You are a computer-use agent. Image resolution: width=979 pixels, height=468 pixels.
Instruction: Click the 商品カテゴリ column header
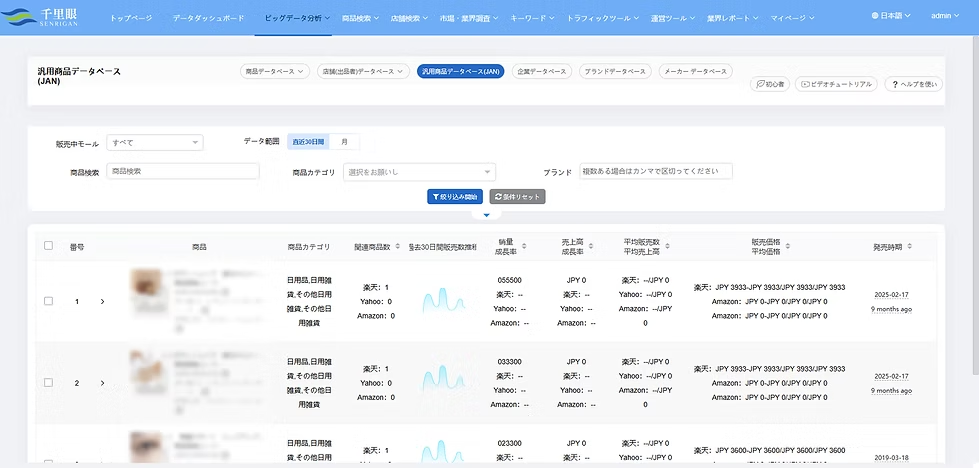pyautogui.click(x=308, y=246)
